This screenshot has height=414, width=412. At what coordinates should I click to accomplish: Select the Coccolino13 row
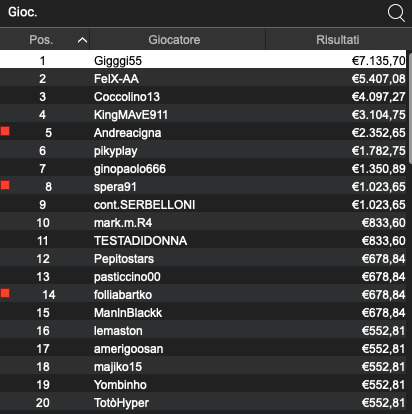tap(203, 97)
